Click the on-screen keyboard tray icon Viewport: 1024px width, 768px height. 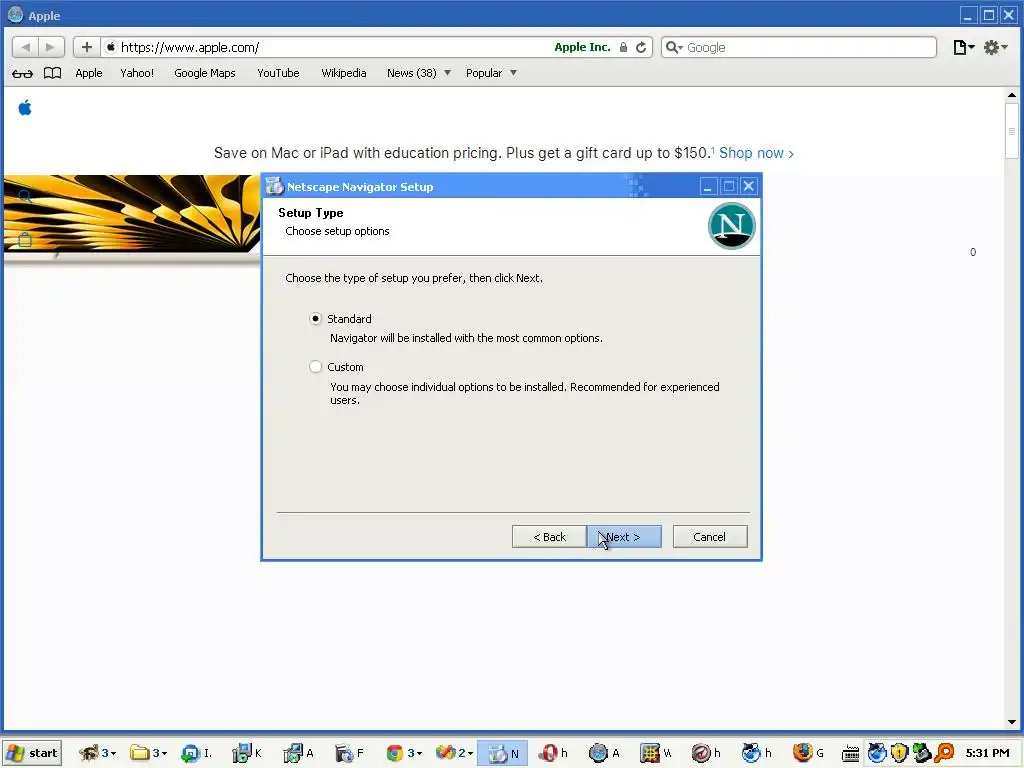pos(850,754)
